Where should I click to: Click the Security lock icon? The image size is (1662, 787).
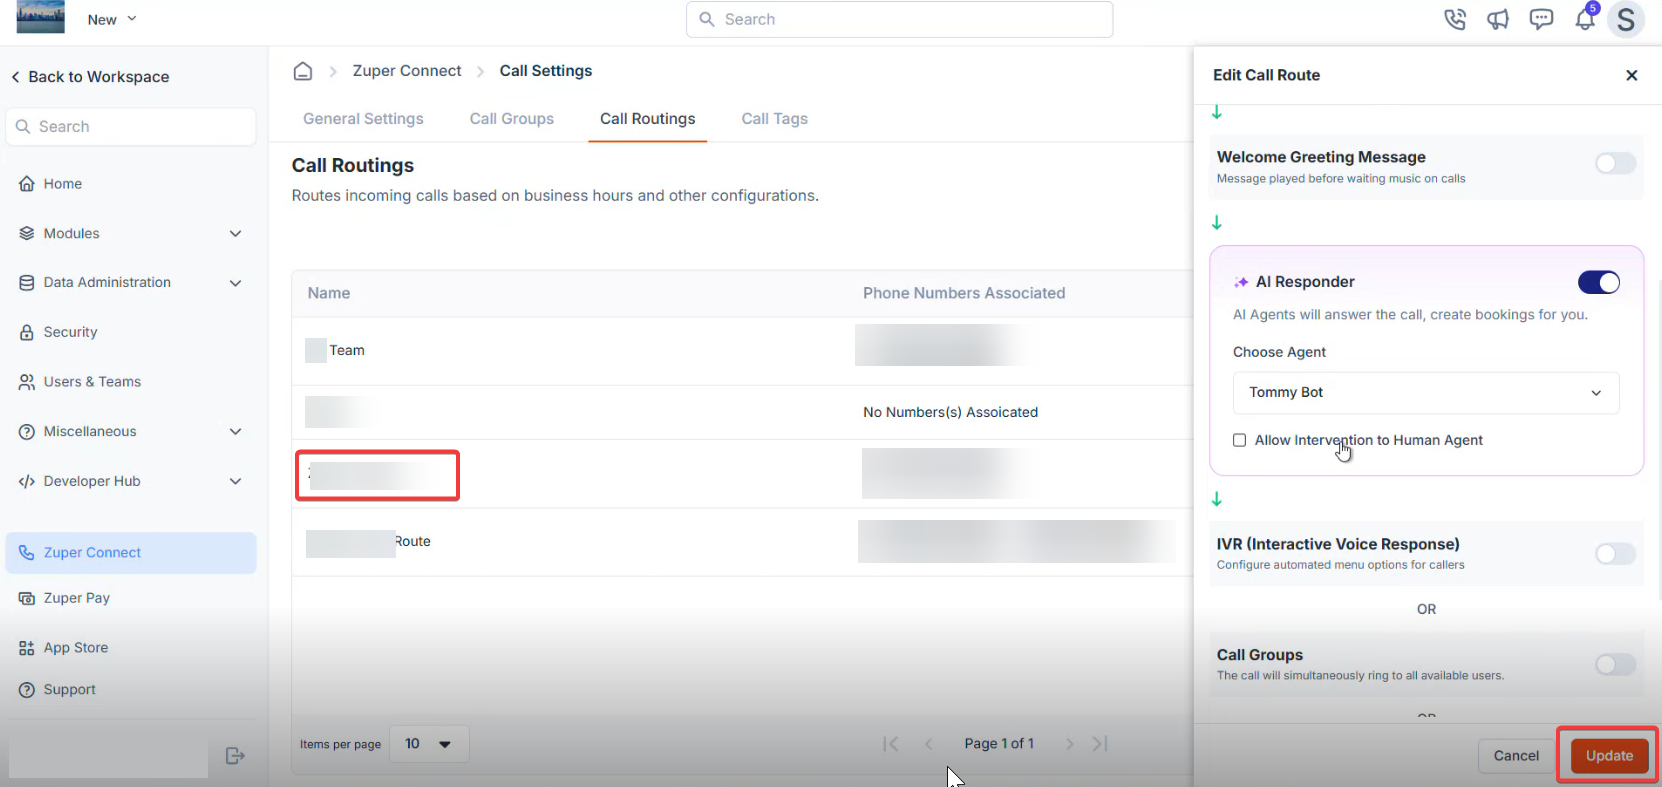pyautogui.click(x=27, y=332)
